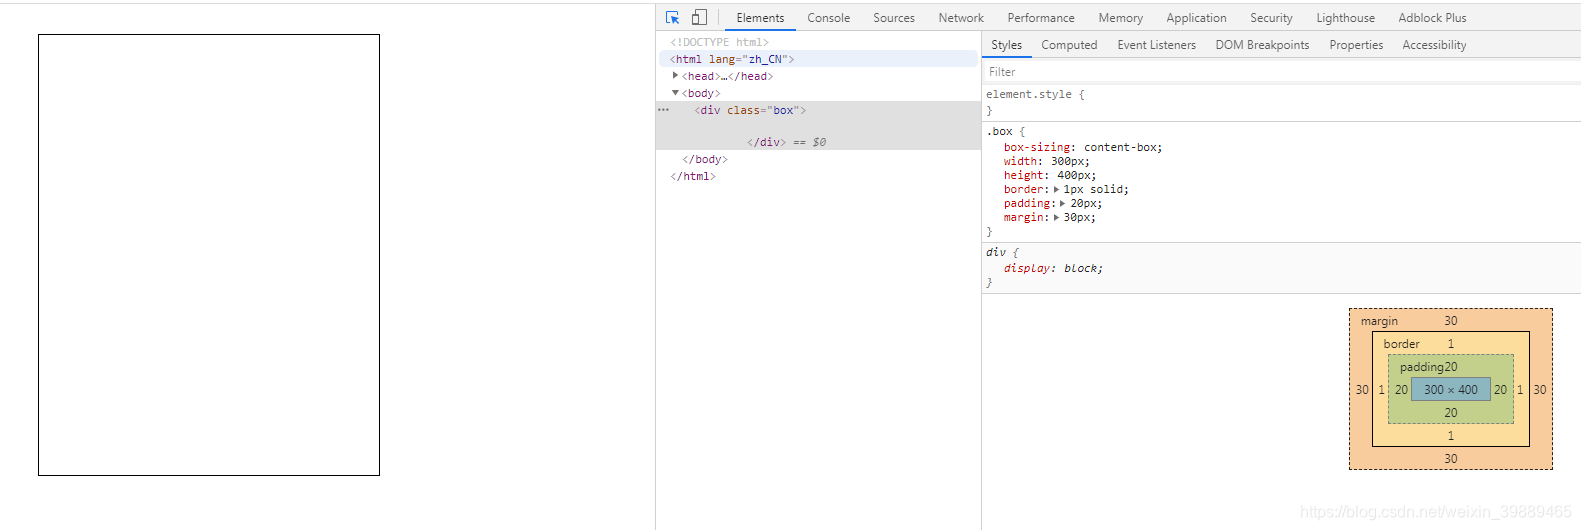
Task: Click the margin label in the box model
Action: click(x=1379, y=321)
